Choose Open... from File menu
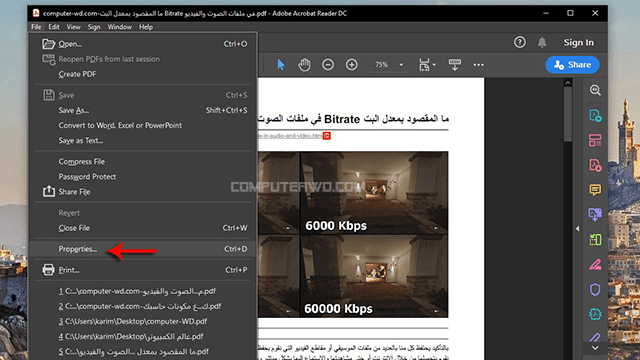The width and height of the screenshot is (640, 360). pyautogui.click(x=143, y=44)
